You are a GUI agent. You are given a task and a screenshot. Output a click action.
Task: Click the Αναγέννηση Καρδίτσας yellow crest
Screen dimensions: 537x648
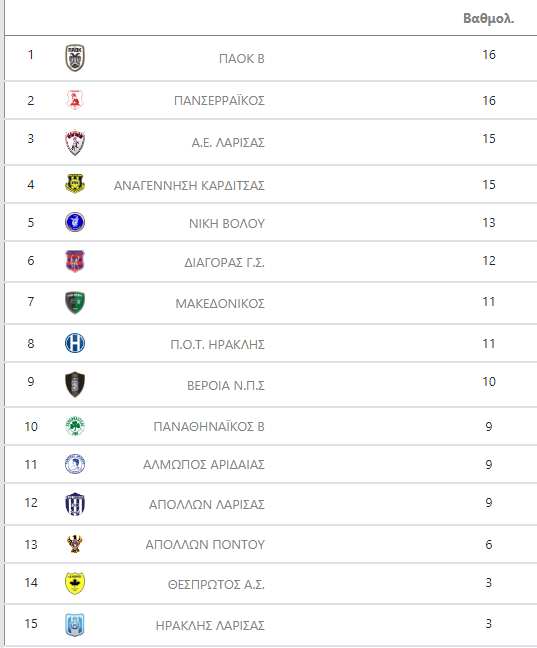point(75,183)
